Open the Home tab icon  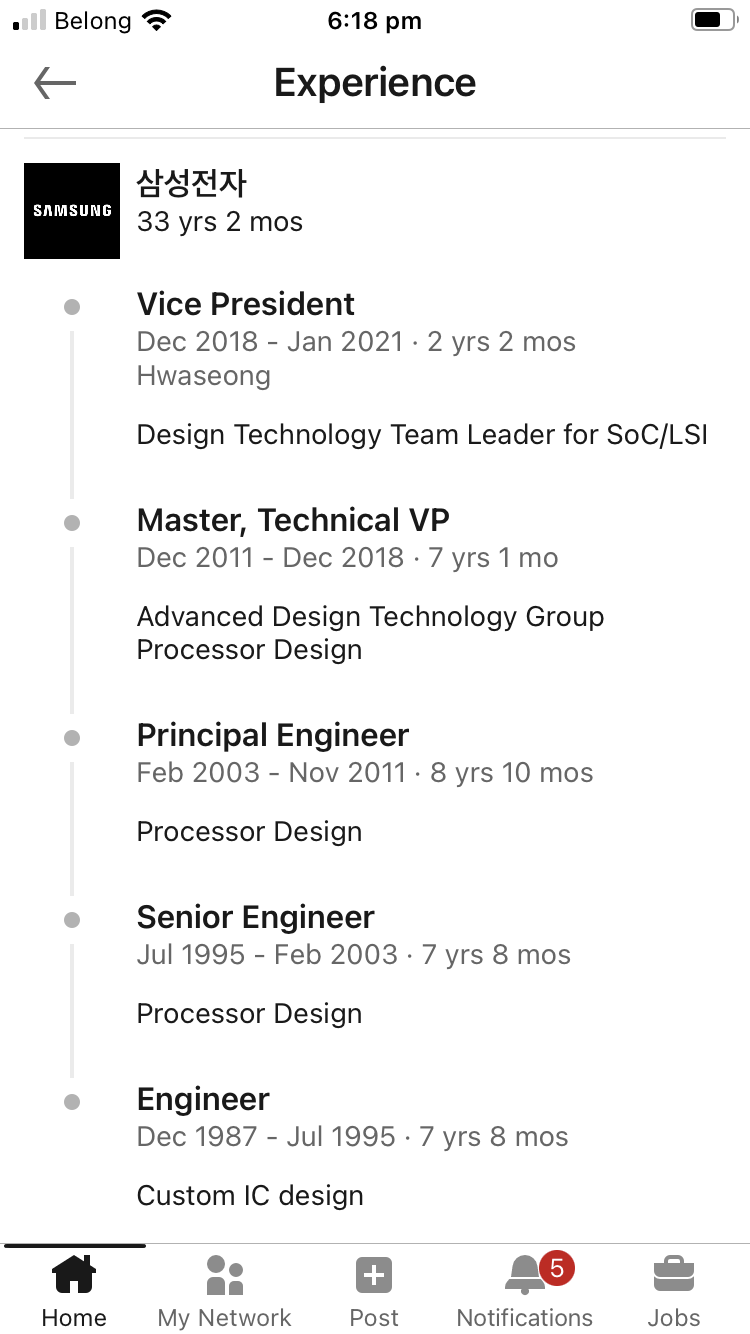pyautogui.click(x=74, y=1275)
